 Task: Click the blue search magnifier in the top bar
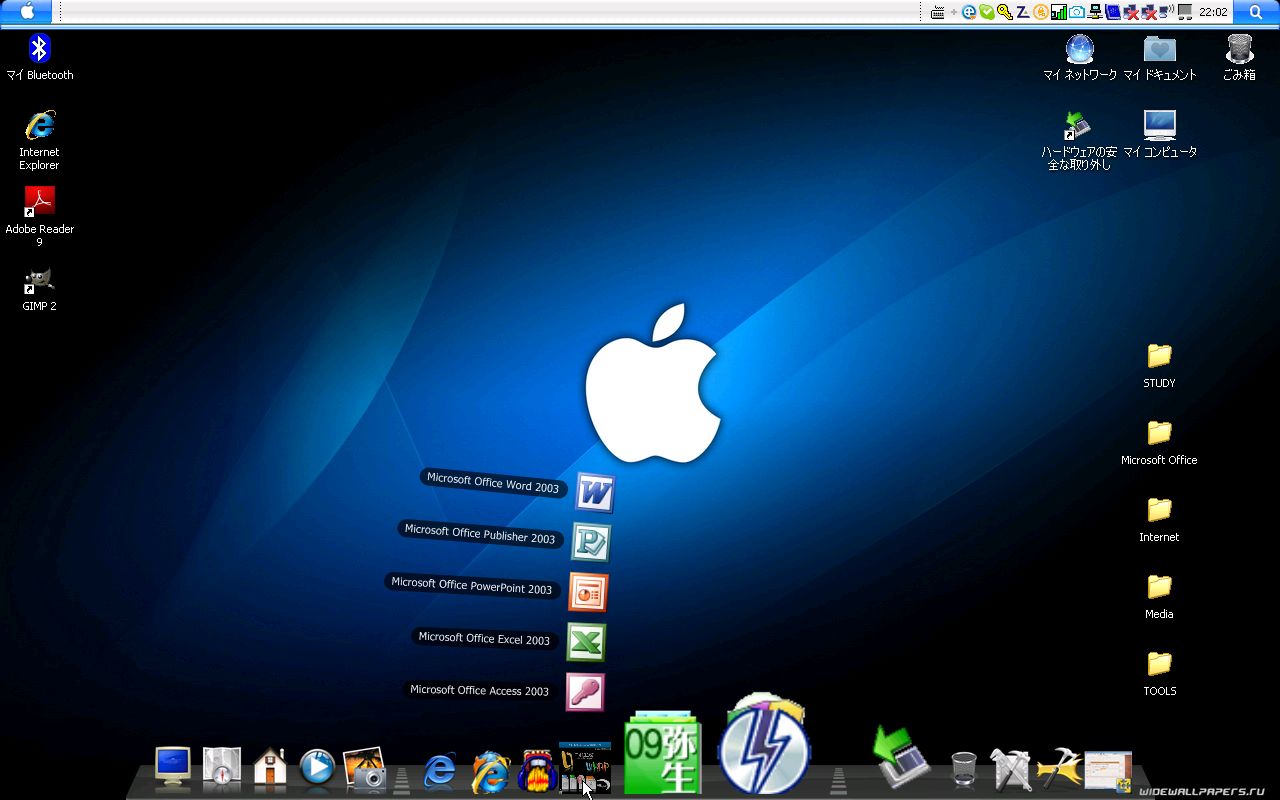click(1256, 12)
